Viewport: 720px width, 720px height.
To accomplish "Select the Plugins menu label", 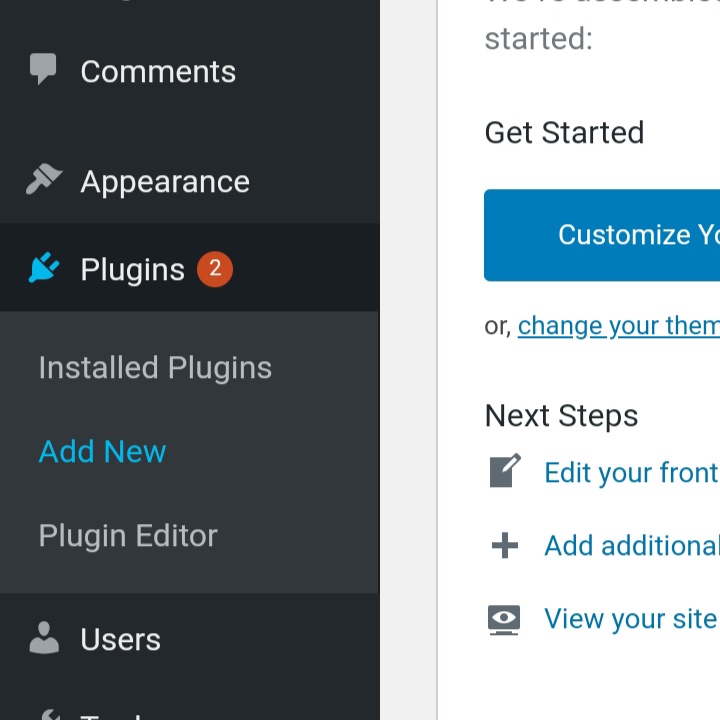I will point(132,270).
